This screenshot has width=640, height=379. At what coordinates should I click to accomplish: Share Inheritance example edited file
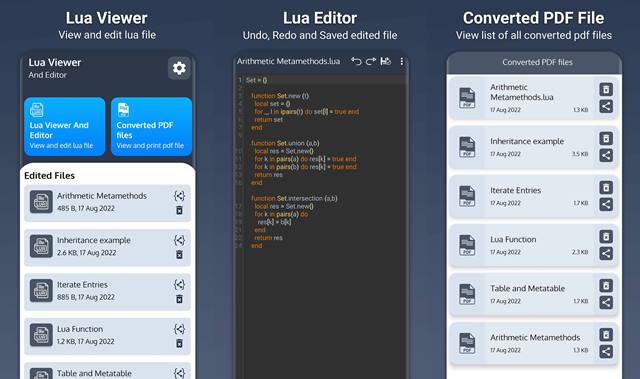click(x=179, y=241)
